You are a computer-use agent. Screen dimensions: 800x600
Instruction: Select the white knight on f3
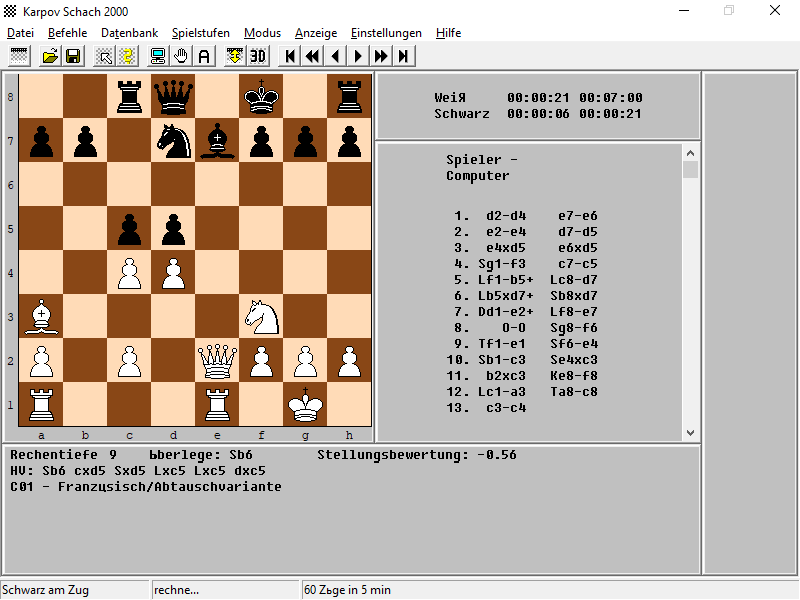[261, 316]
